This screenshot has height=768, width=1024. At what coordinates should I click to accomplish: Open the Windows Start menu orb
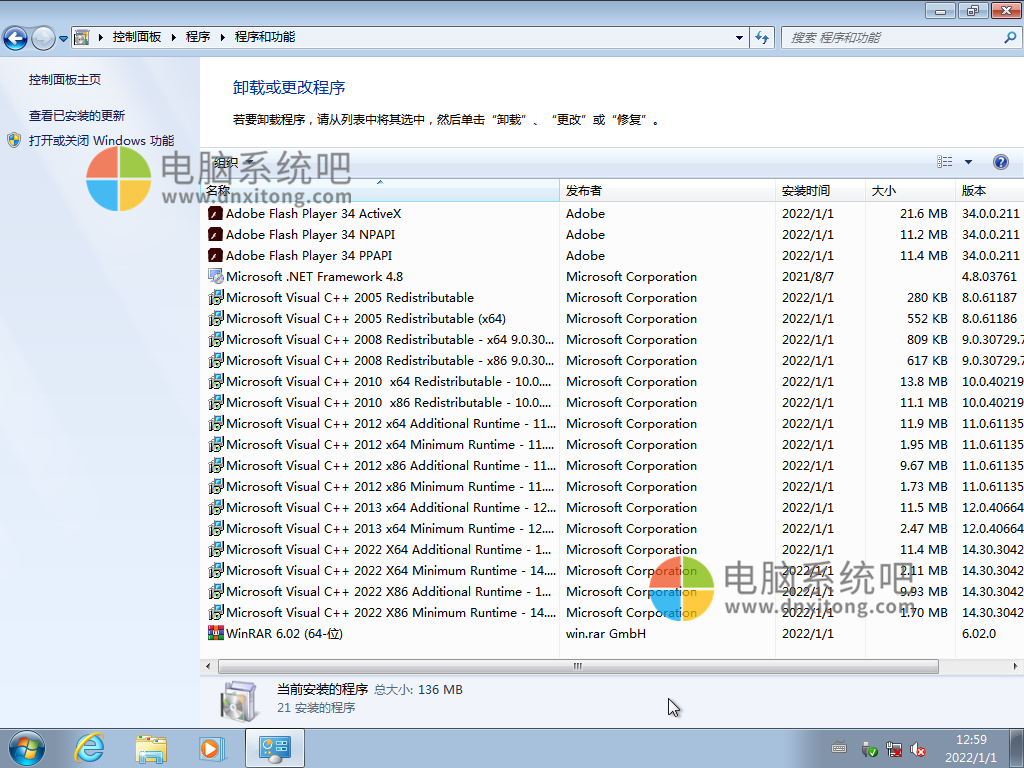[x=27, y=747]
